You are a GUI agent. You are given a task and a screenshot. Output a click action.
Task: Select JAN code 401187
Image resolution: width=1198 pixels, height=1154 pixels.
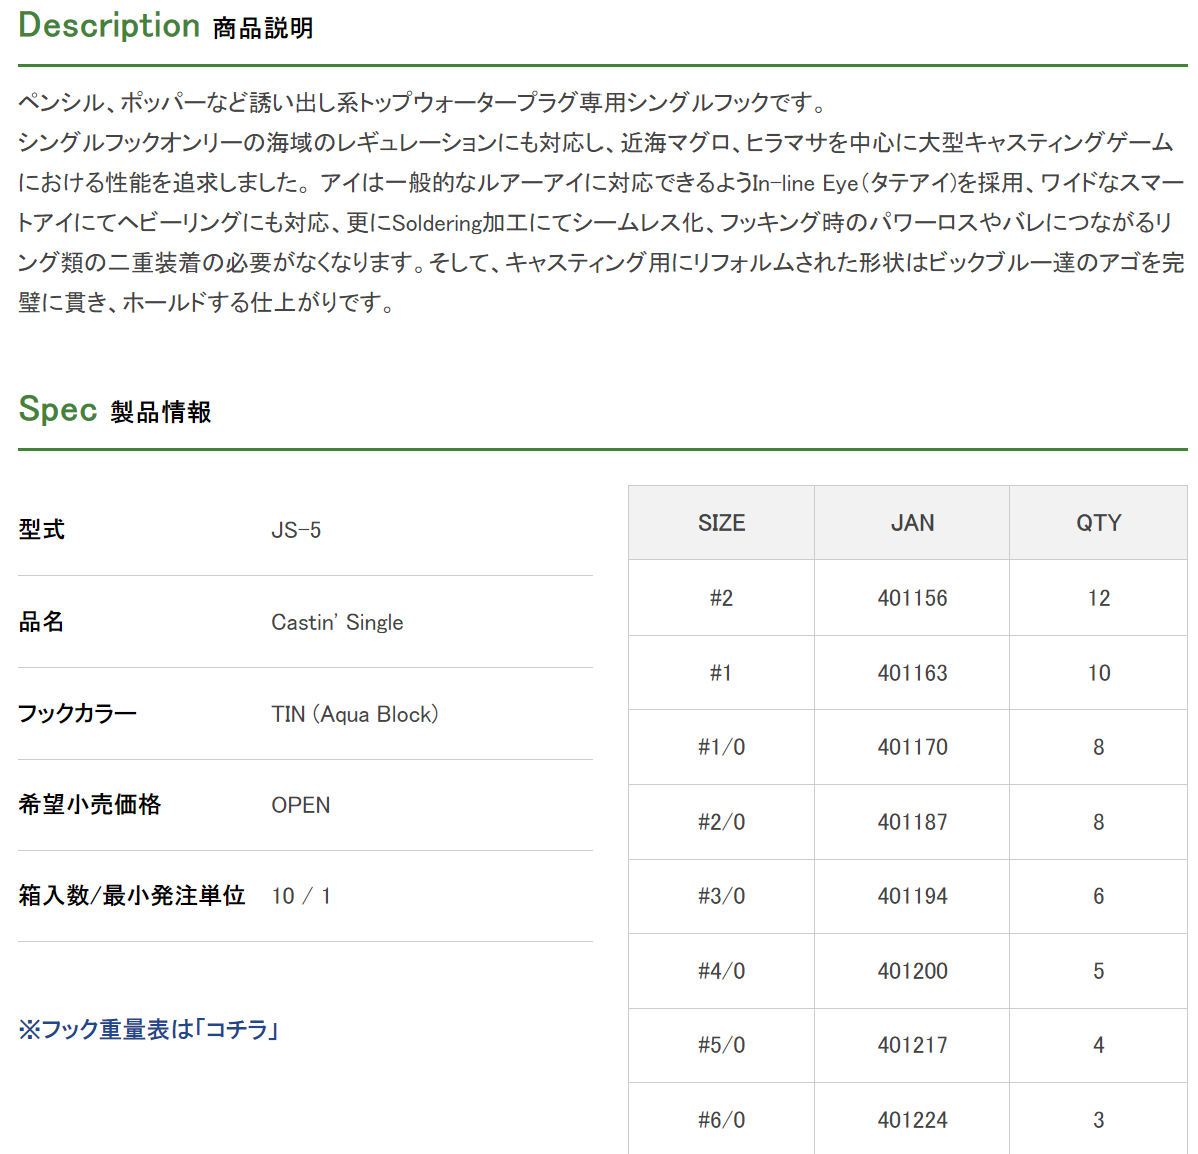pos(912,822)
